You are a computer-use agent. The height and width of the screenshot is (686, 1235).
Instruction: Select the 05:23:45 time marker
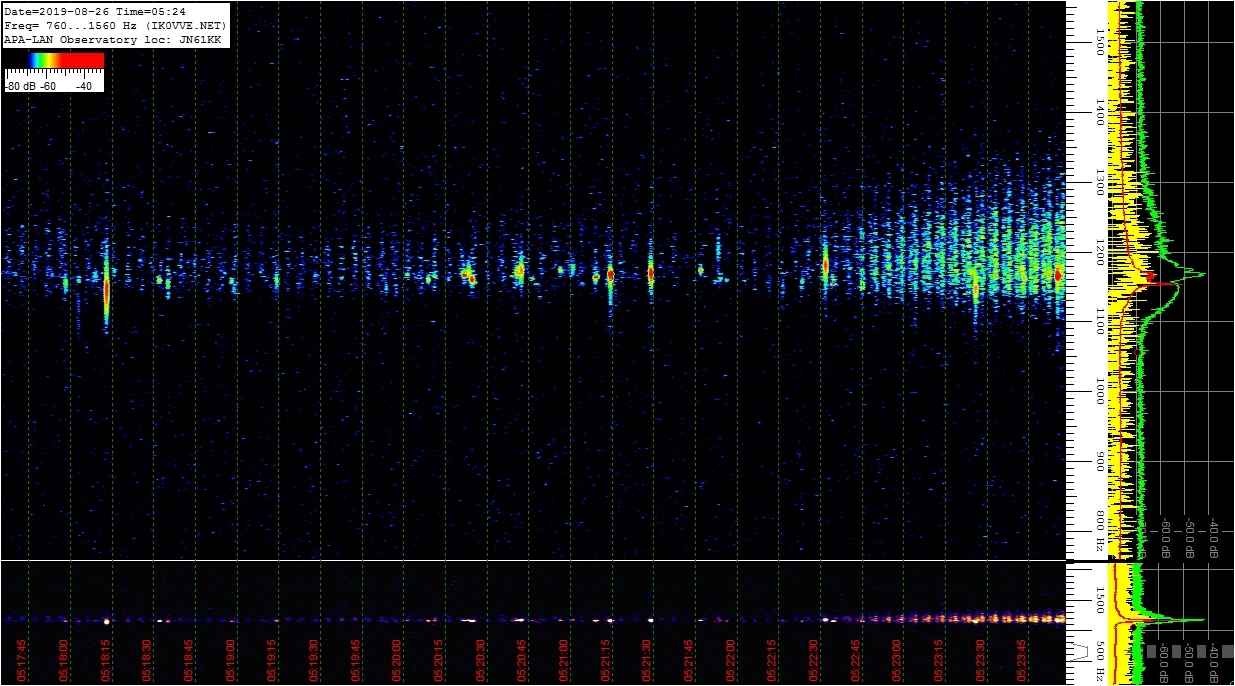[x=1022, y=660]
